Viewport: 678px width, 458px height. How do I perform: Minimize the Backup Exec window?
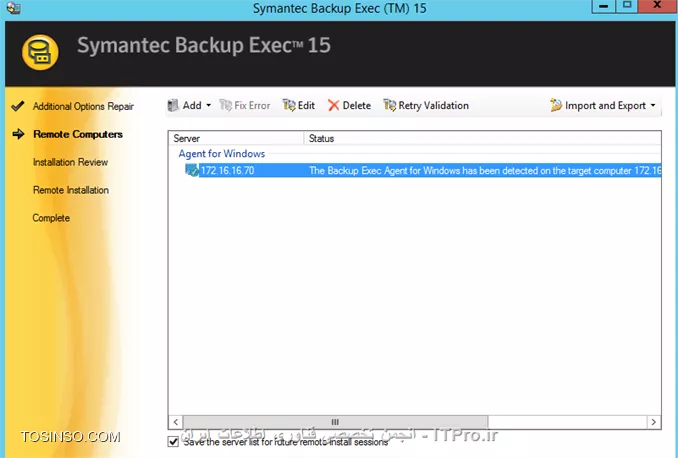[x=604, y=6]
